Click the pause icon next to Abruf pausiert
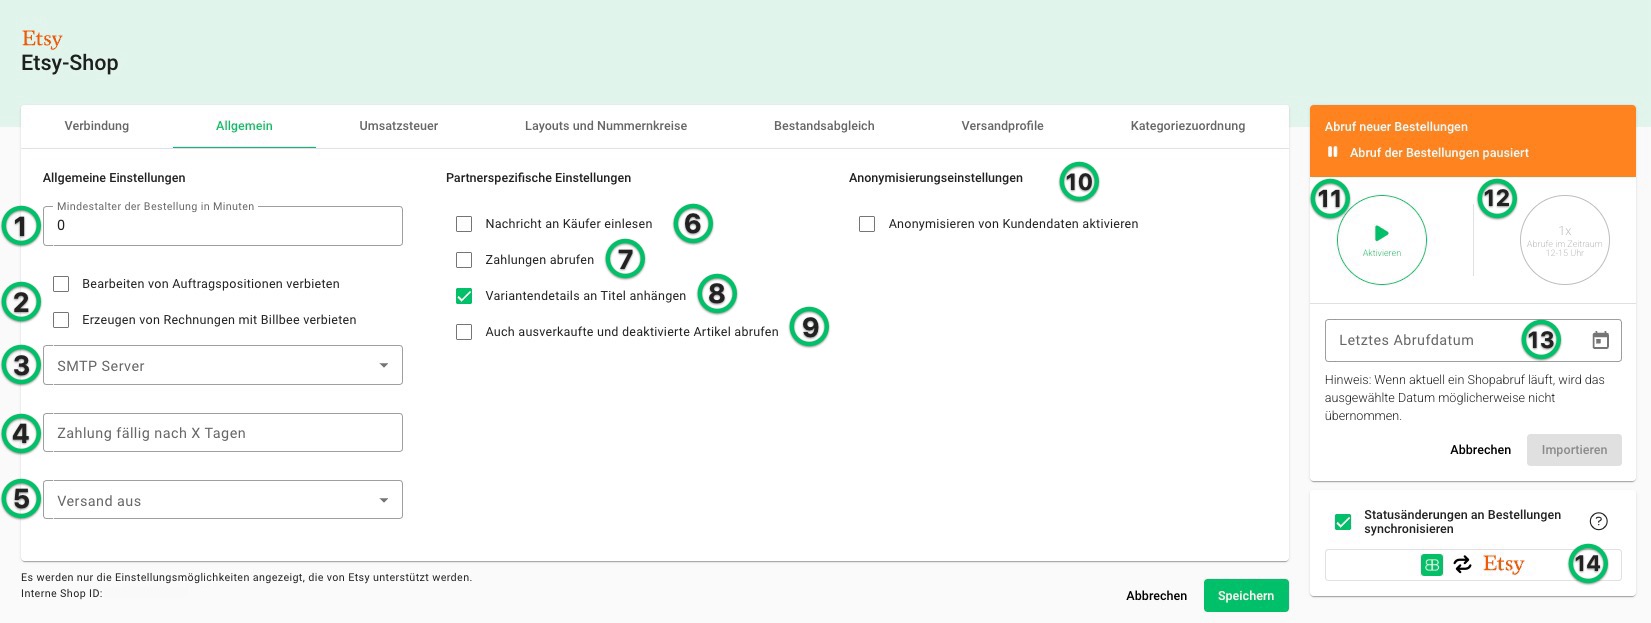The width and height of the screenshot is (1651, 623). coord(1332,152)
